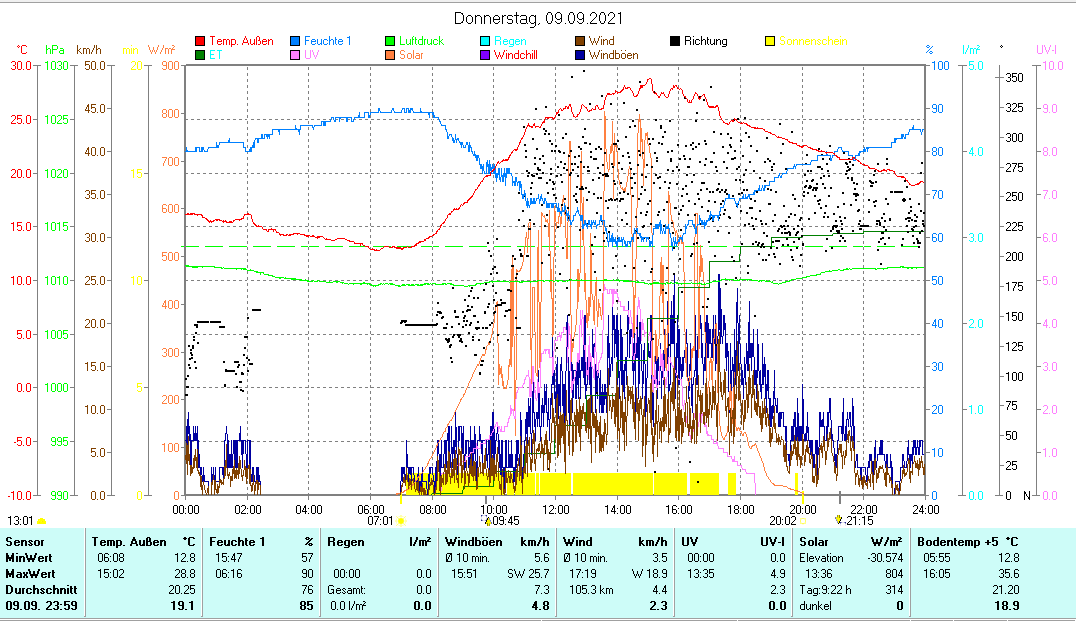The width and height of the screenshot is (1076, 621).
Task: Click the l/m² axis unit label
Action: tap(971, 50)
